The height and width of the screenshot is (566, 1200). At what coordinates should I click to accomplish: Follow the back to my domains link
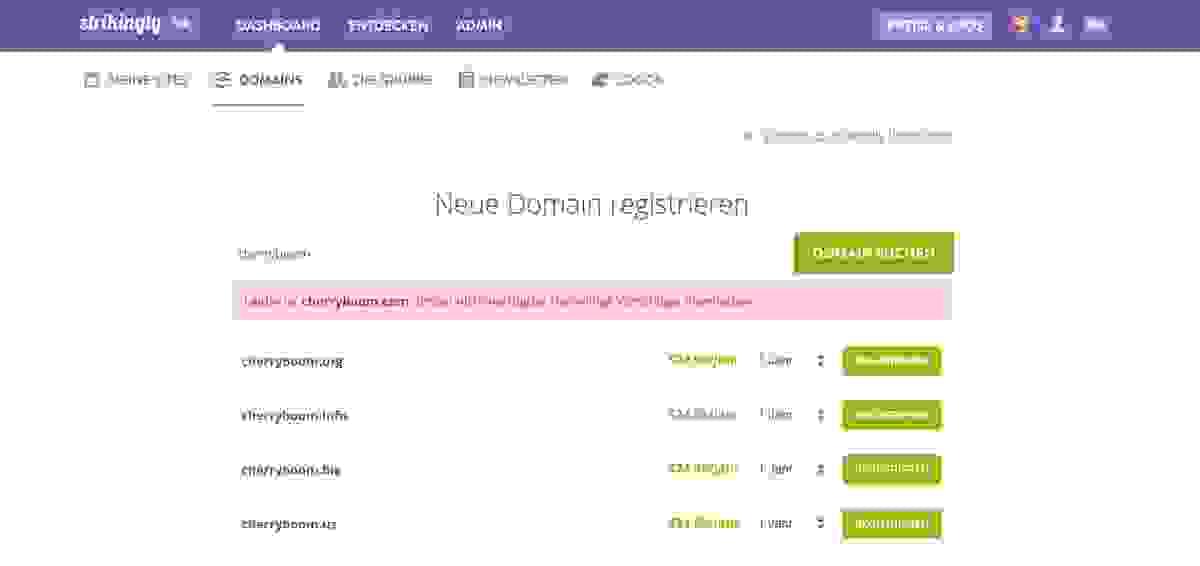[848, 136]
